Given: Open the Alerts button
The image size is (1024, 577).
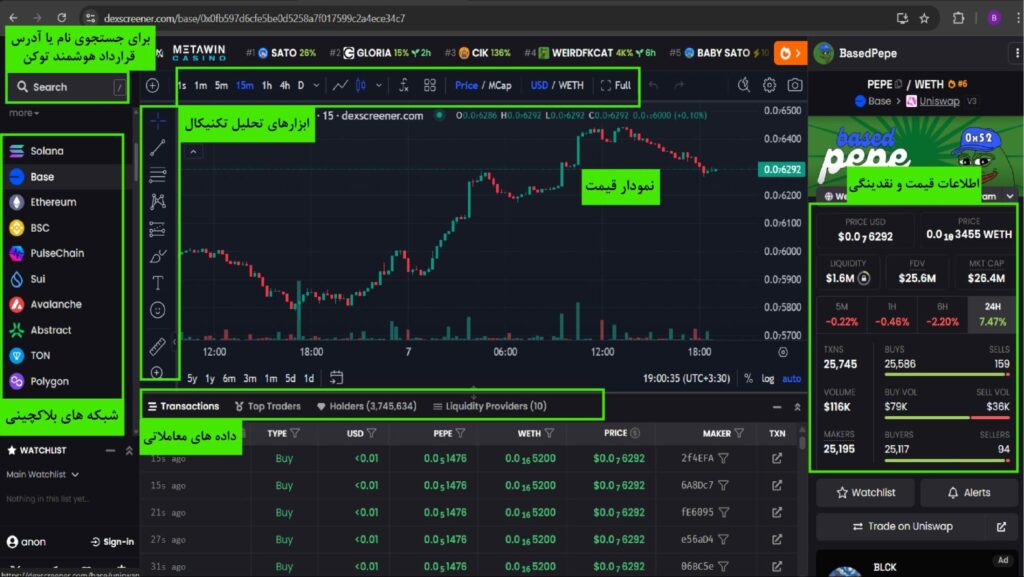Looking at the screenshot, I should [x=968, y=493].
